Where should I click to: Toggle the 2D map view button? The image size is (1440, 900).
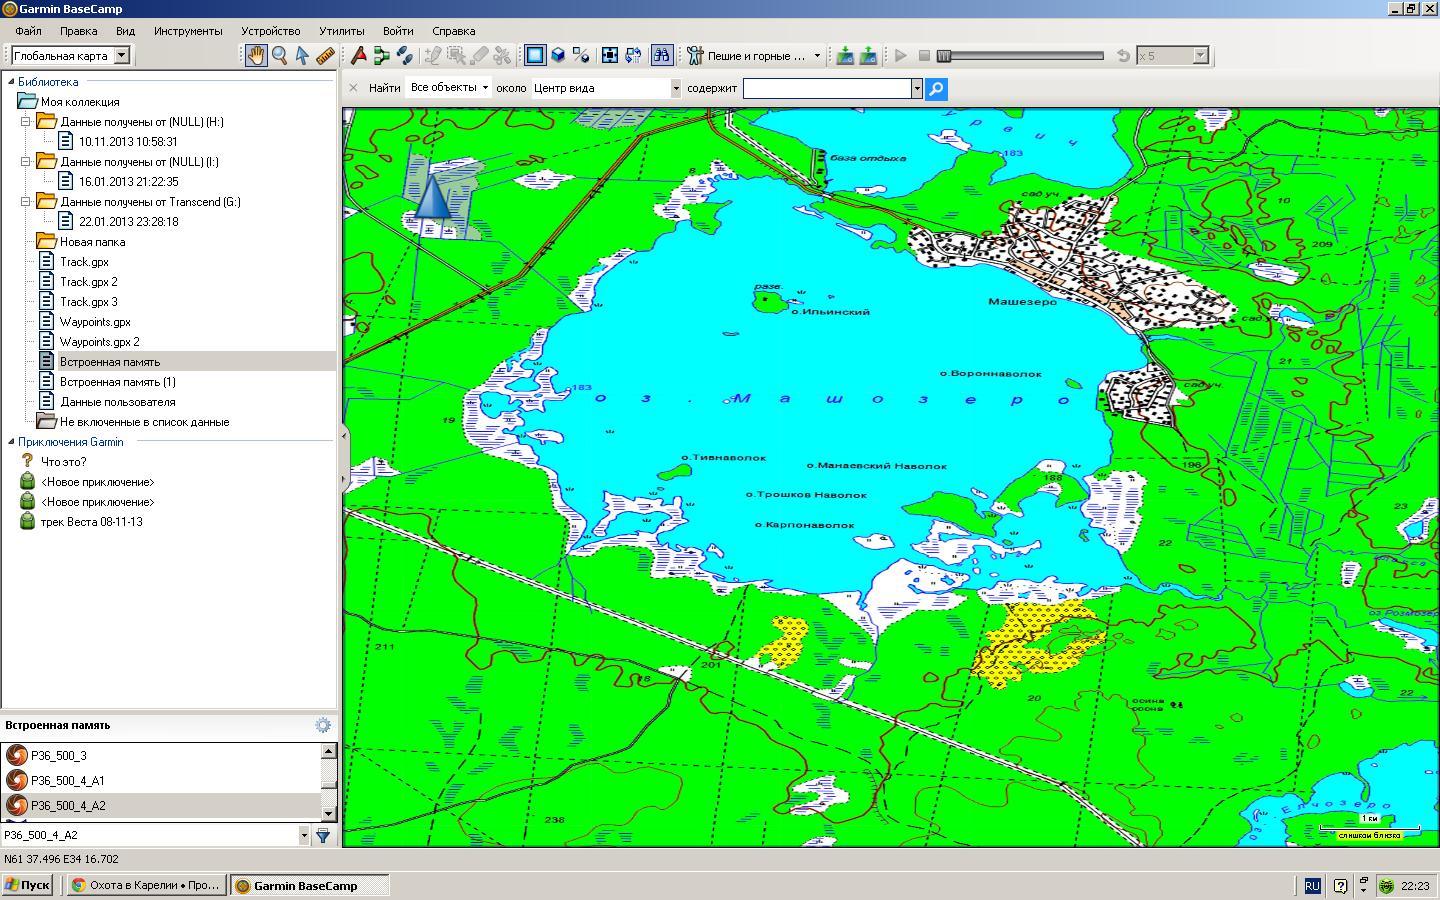click(x=535, y=56)
